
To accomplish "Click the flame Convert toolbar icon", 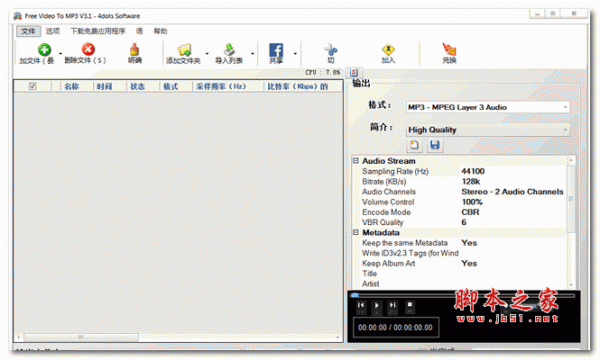I will [449, 50].
